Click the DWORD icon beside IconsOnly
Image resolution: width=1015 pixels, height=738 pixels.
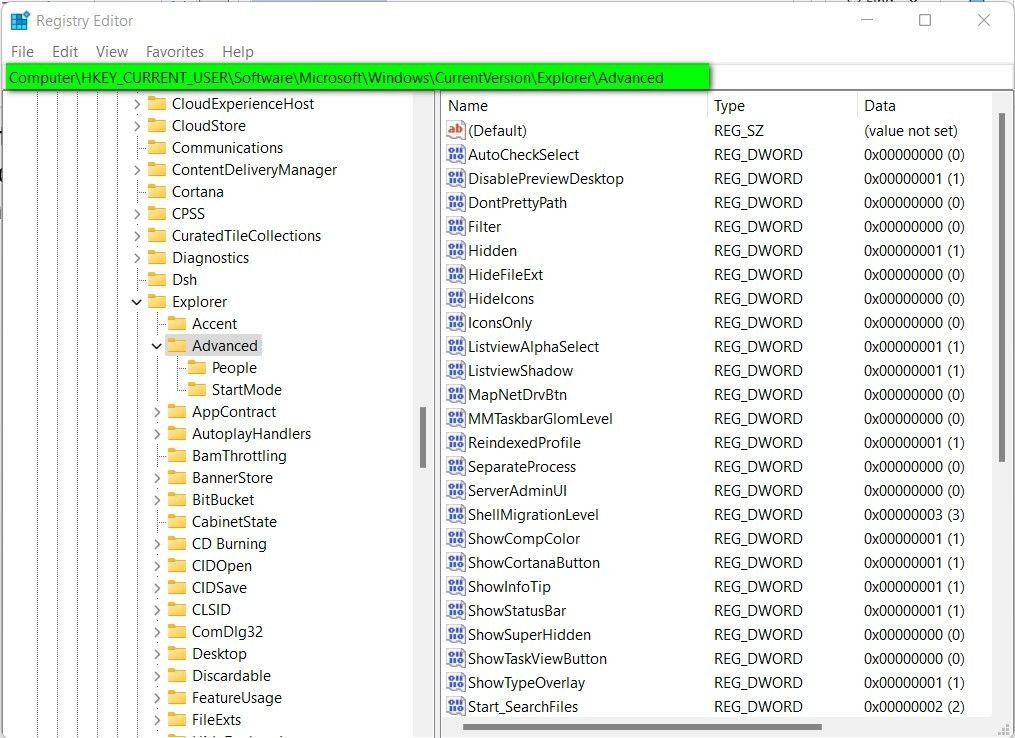[x=456, y=322]
